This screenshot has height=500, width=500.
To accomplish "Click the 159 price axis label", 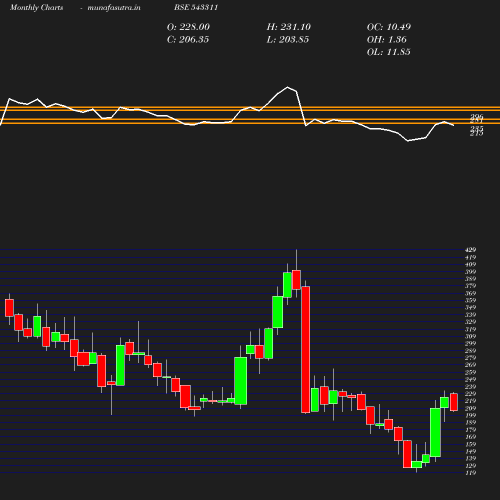I will [471, 444].
